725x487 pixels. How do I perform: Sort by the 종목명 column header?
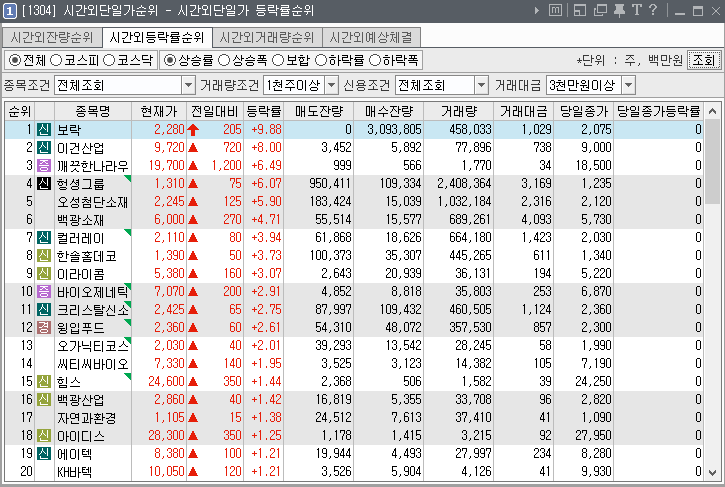(93, 111)
